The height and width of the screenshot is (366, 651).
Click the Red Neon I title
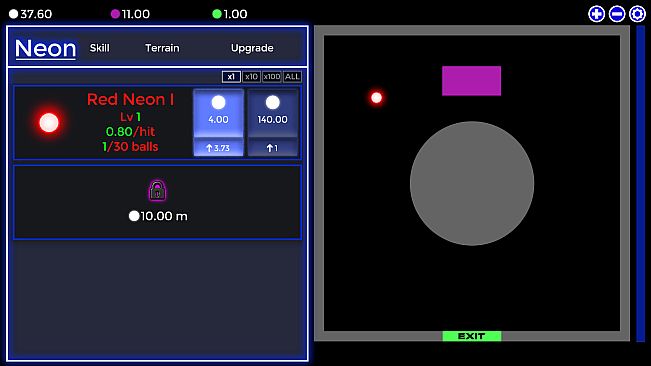(130, 100)
